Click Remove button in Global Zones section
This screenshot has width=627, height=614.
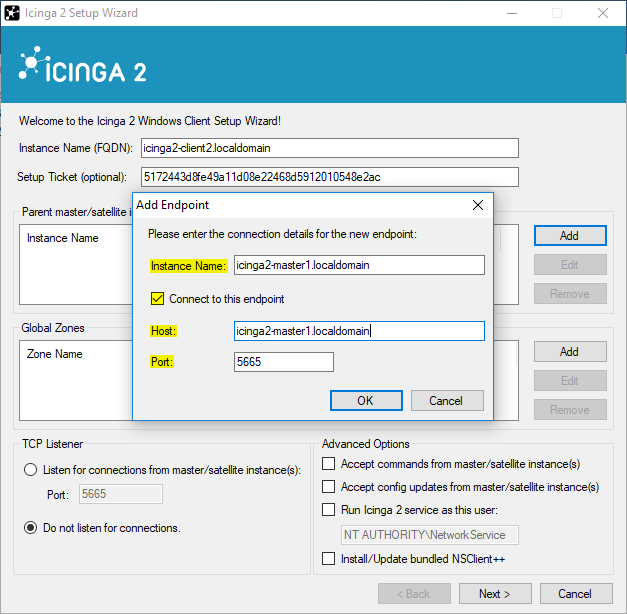(570, 410)
